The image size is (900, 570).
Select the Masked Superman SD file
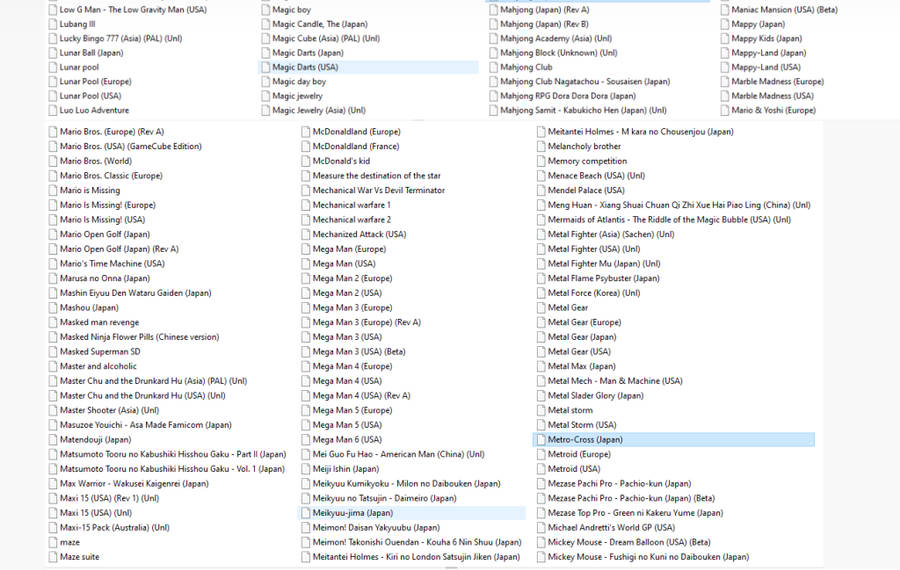click(99, 352)
